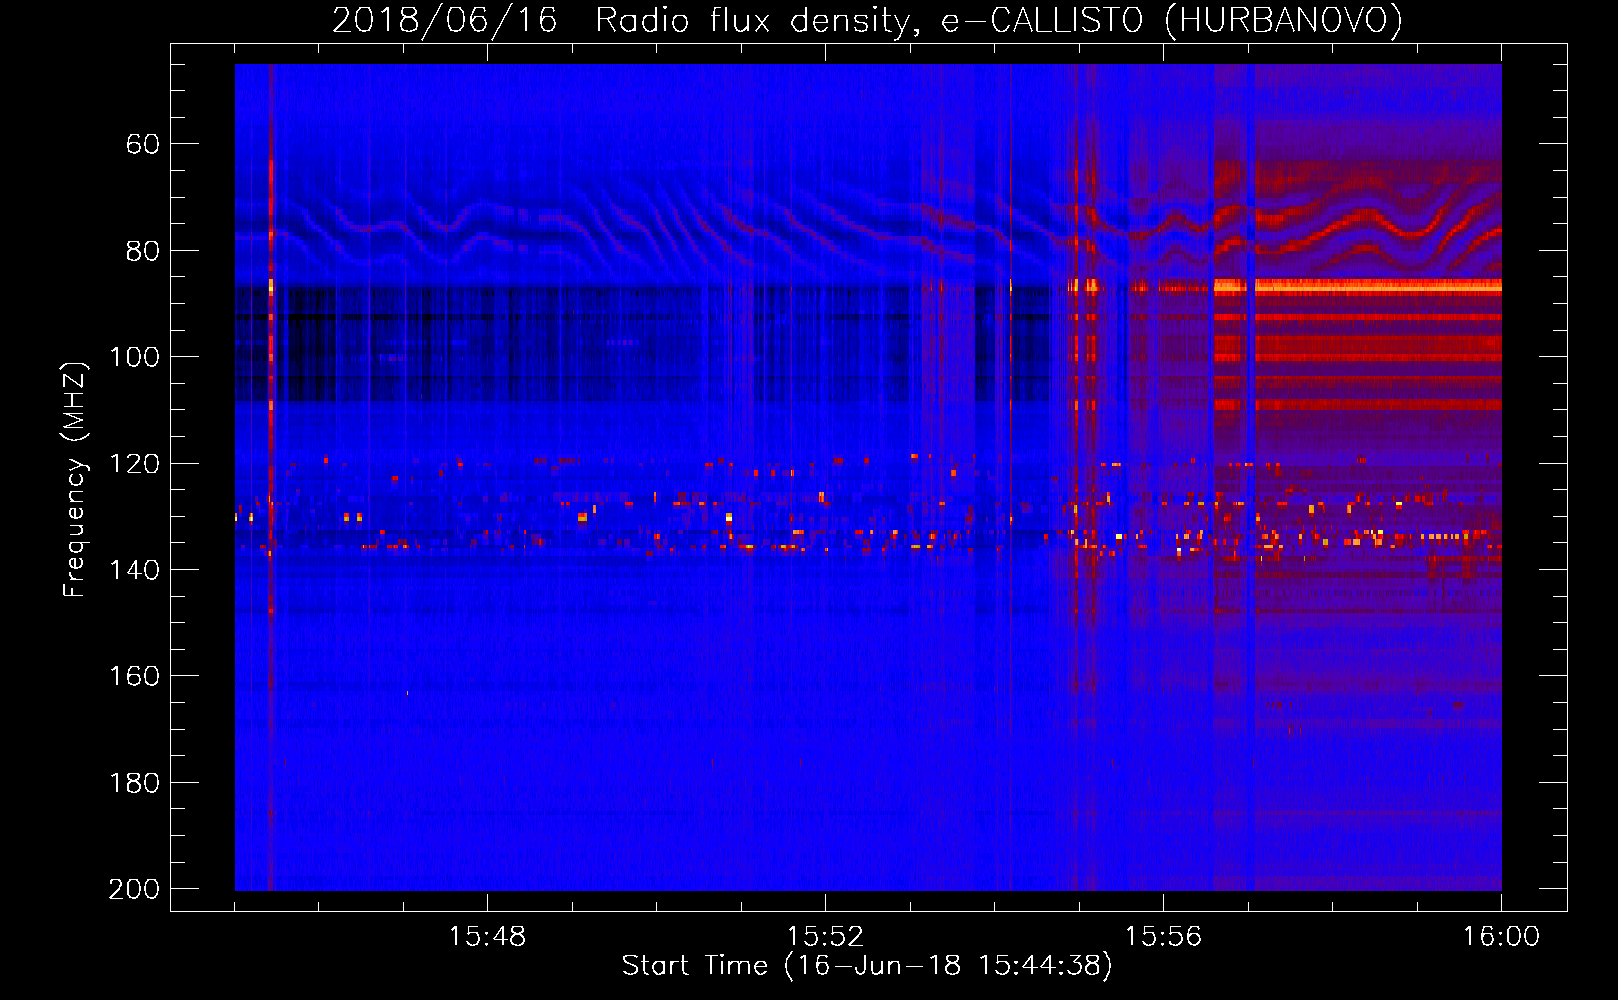Viewport: 1618px width, 1000px height.
Task: Click the 'Frequency (MHZ)' axis label
Action: click(75, 479)
